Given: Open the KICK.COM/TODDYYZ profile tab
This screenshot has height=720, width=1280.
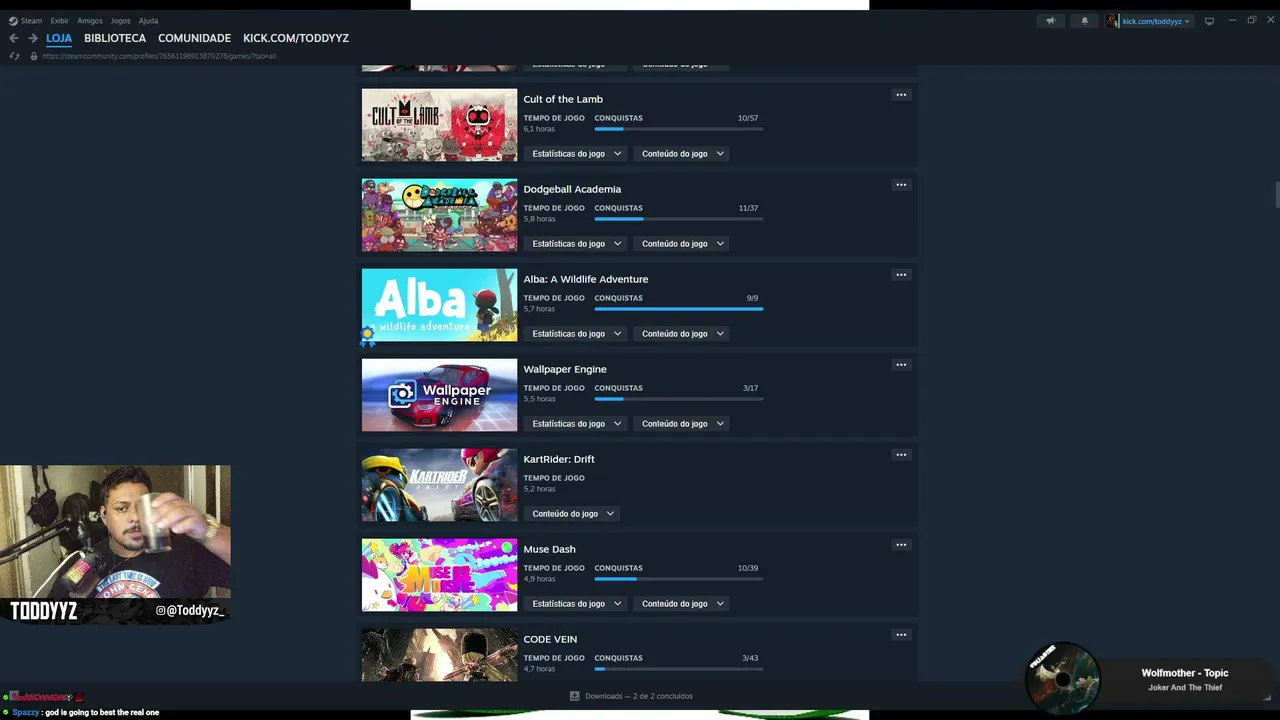Looking at the screenshot, I should tap(296, 38).
